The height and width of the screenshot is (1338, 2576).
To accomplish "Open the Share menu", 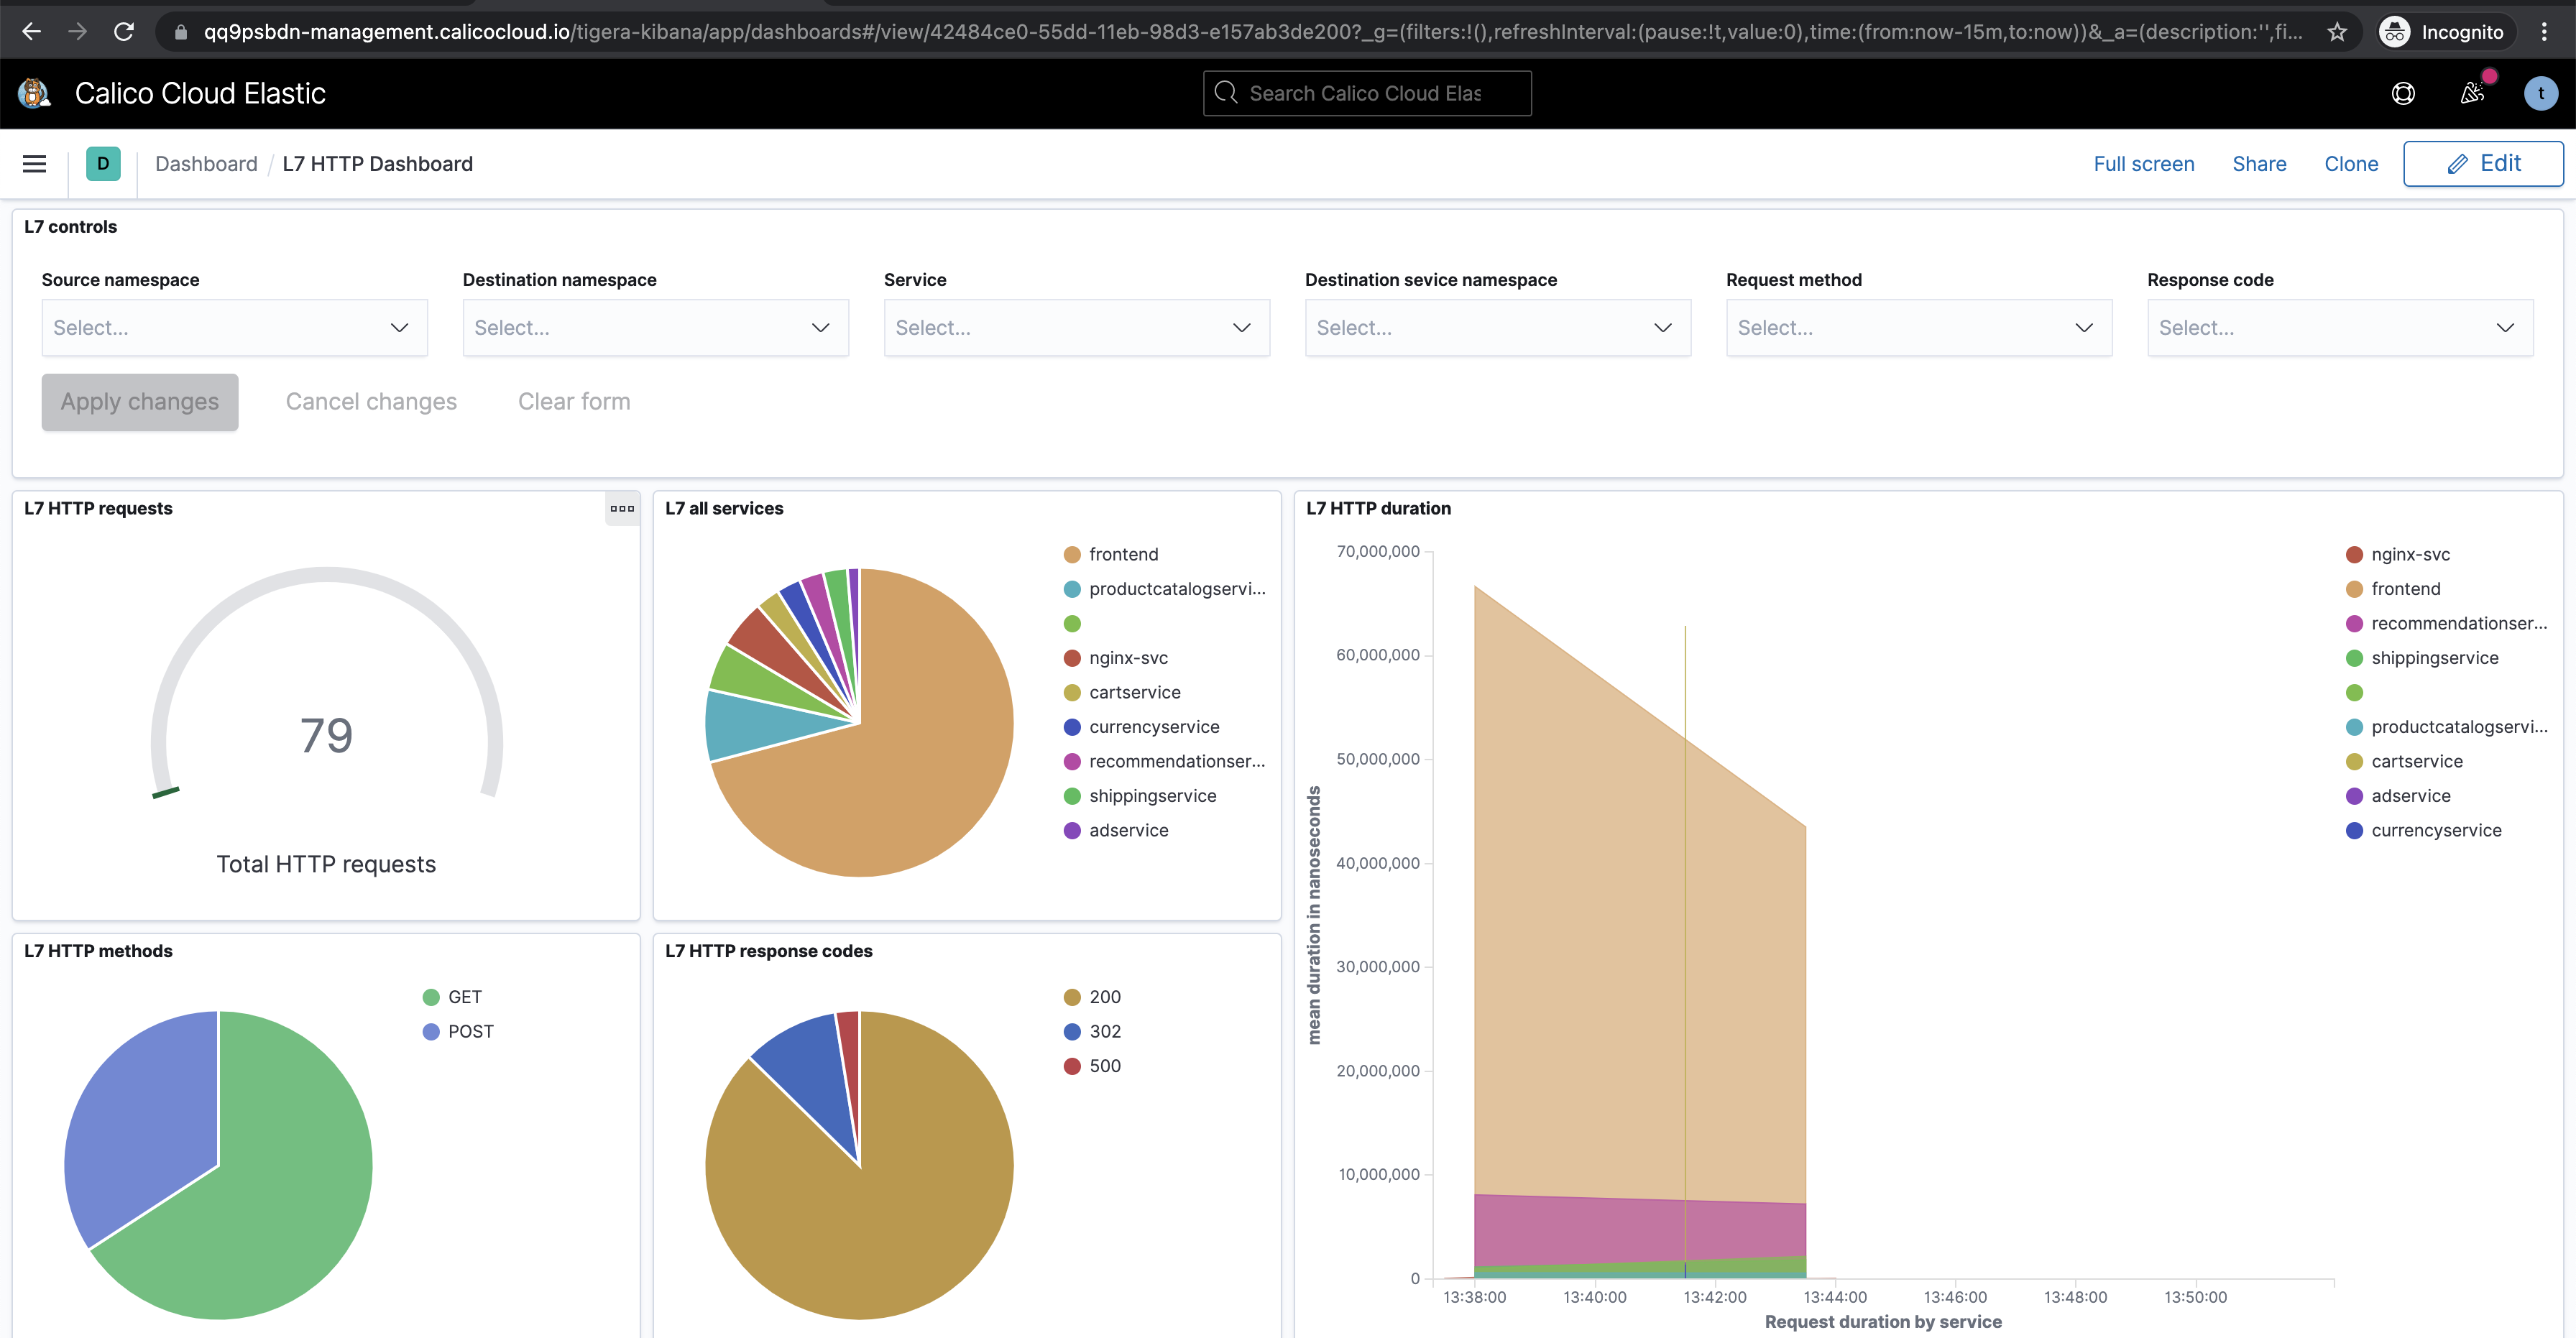I will tap(2259, 164).
